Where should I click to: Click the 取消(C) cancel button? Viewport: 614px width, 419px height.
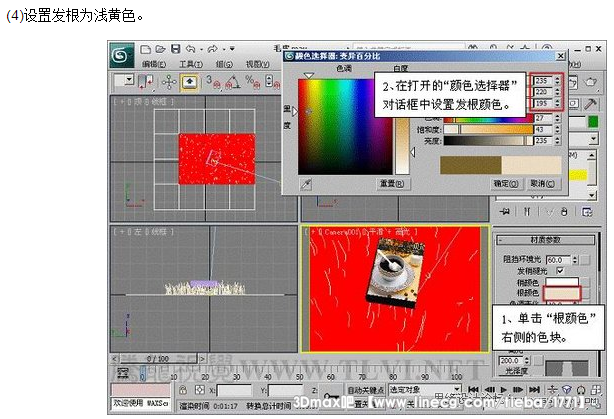tap(543, 183)
